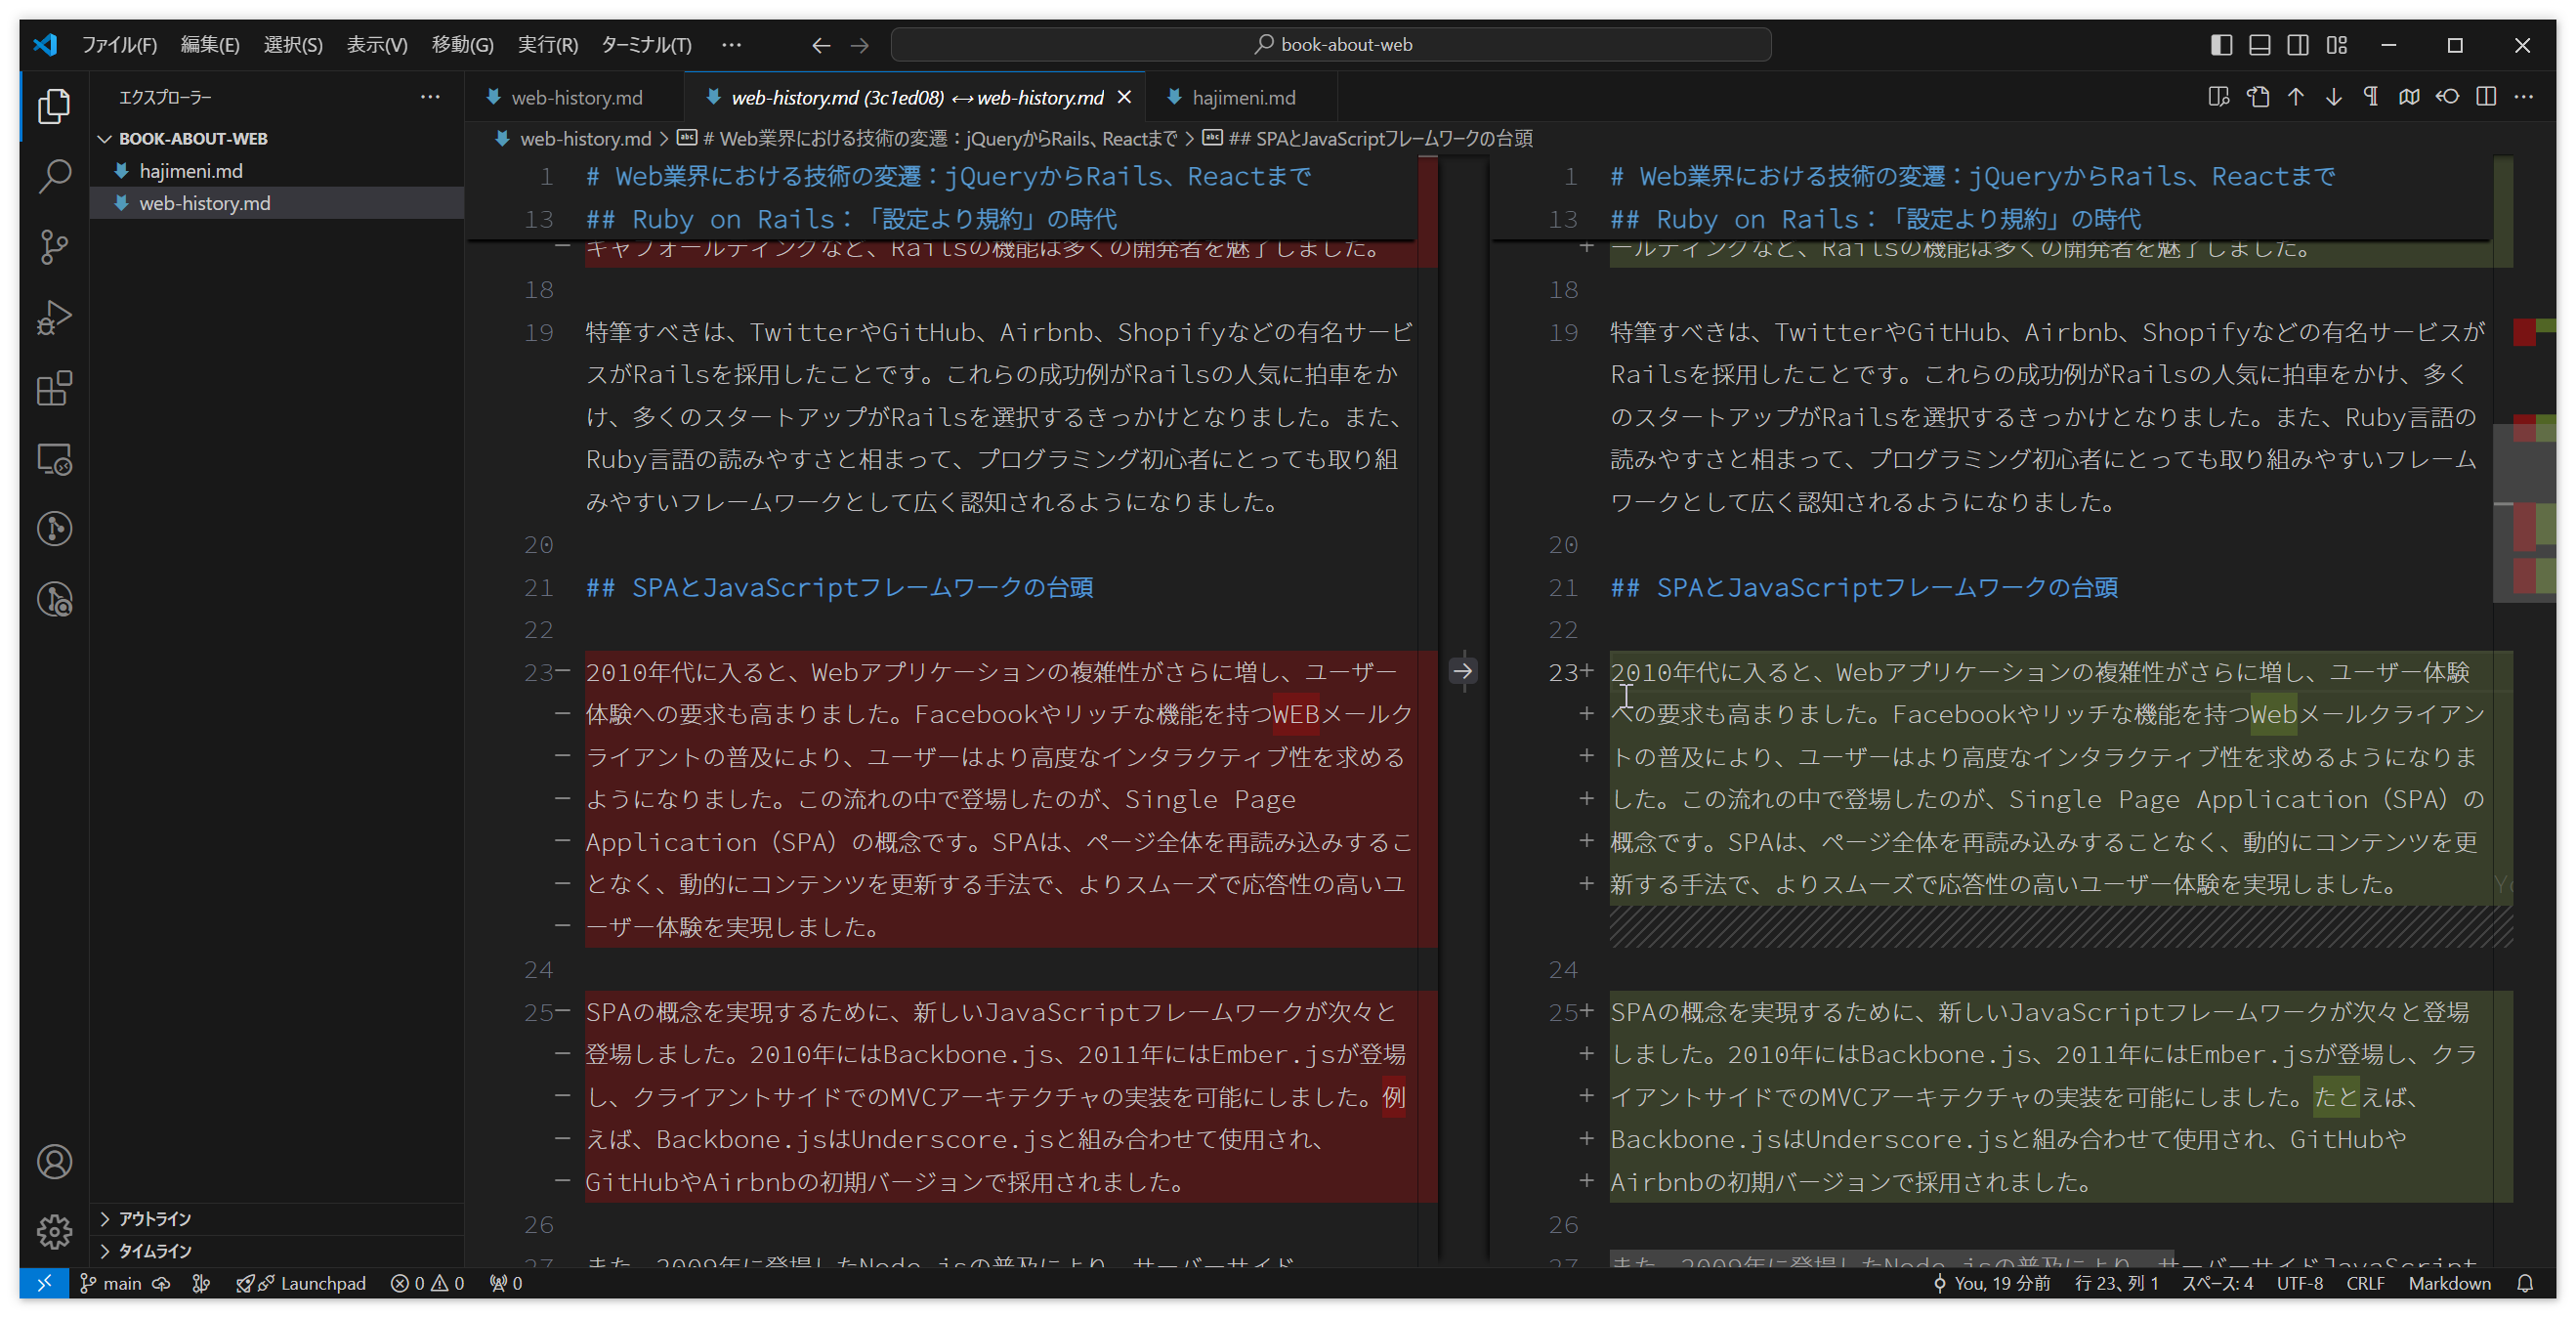2576x1318 pixels.
Task: Switch to the web-history.md tab
Action: click(576, 97)
